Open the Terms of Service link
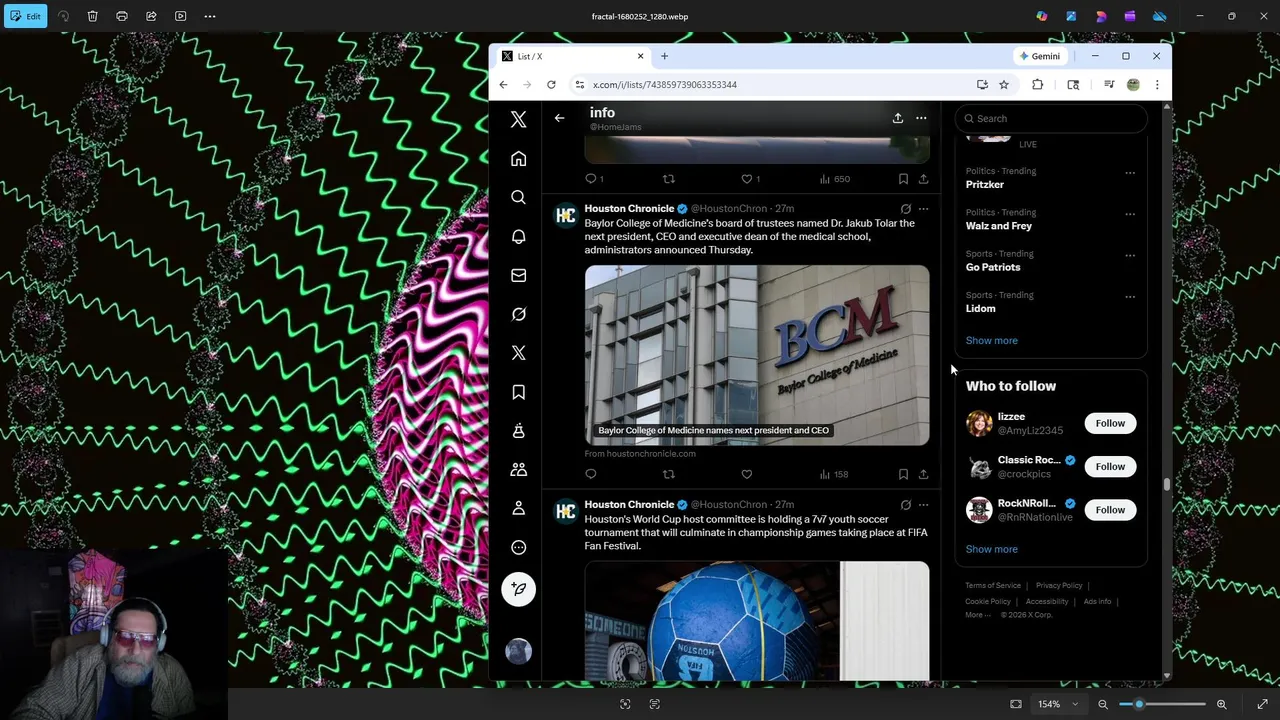 pos(993,585)
